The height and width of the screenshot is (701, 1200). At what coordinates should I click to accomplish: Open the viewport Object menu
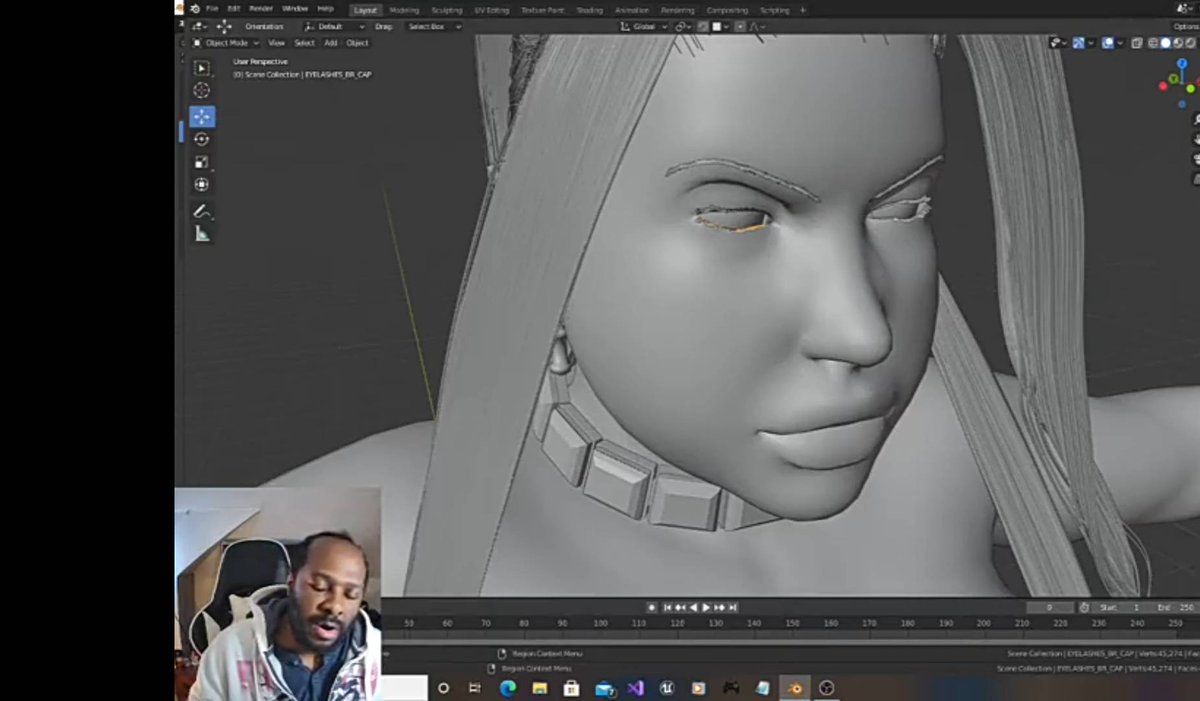(x=357, y=43)
